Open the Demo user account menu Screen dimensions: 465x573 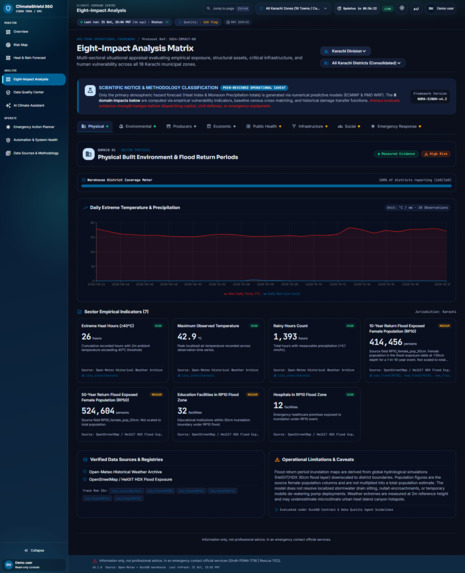441,8
